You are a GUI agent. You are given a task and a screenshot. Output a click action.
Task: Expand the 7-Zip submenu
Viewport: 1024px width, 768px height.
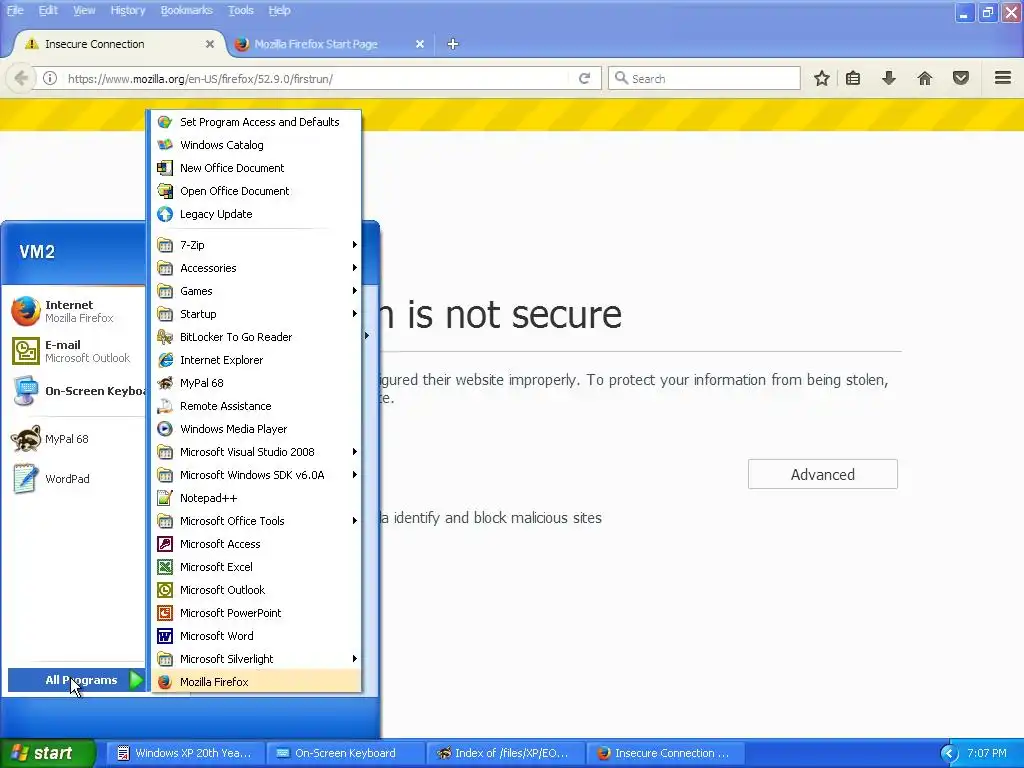257,245
